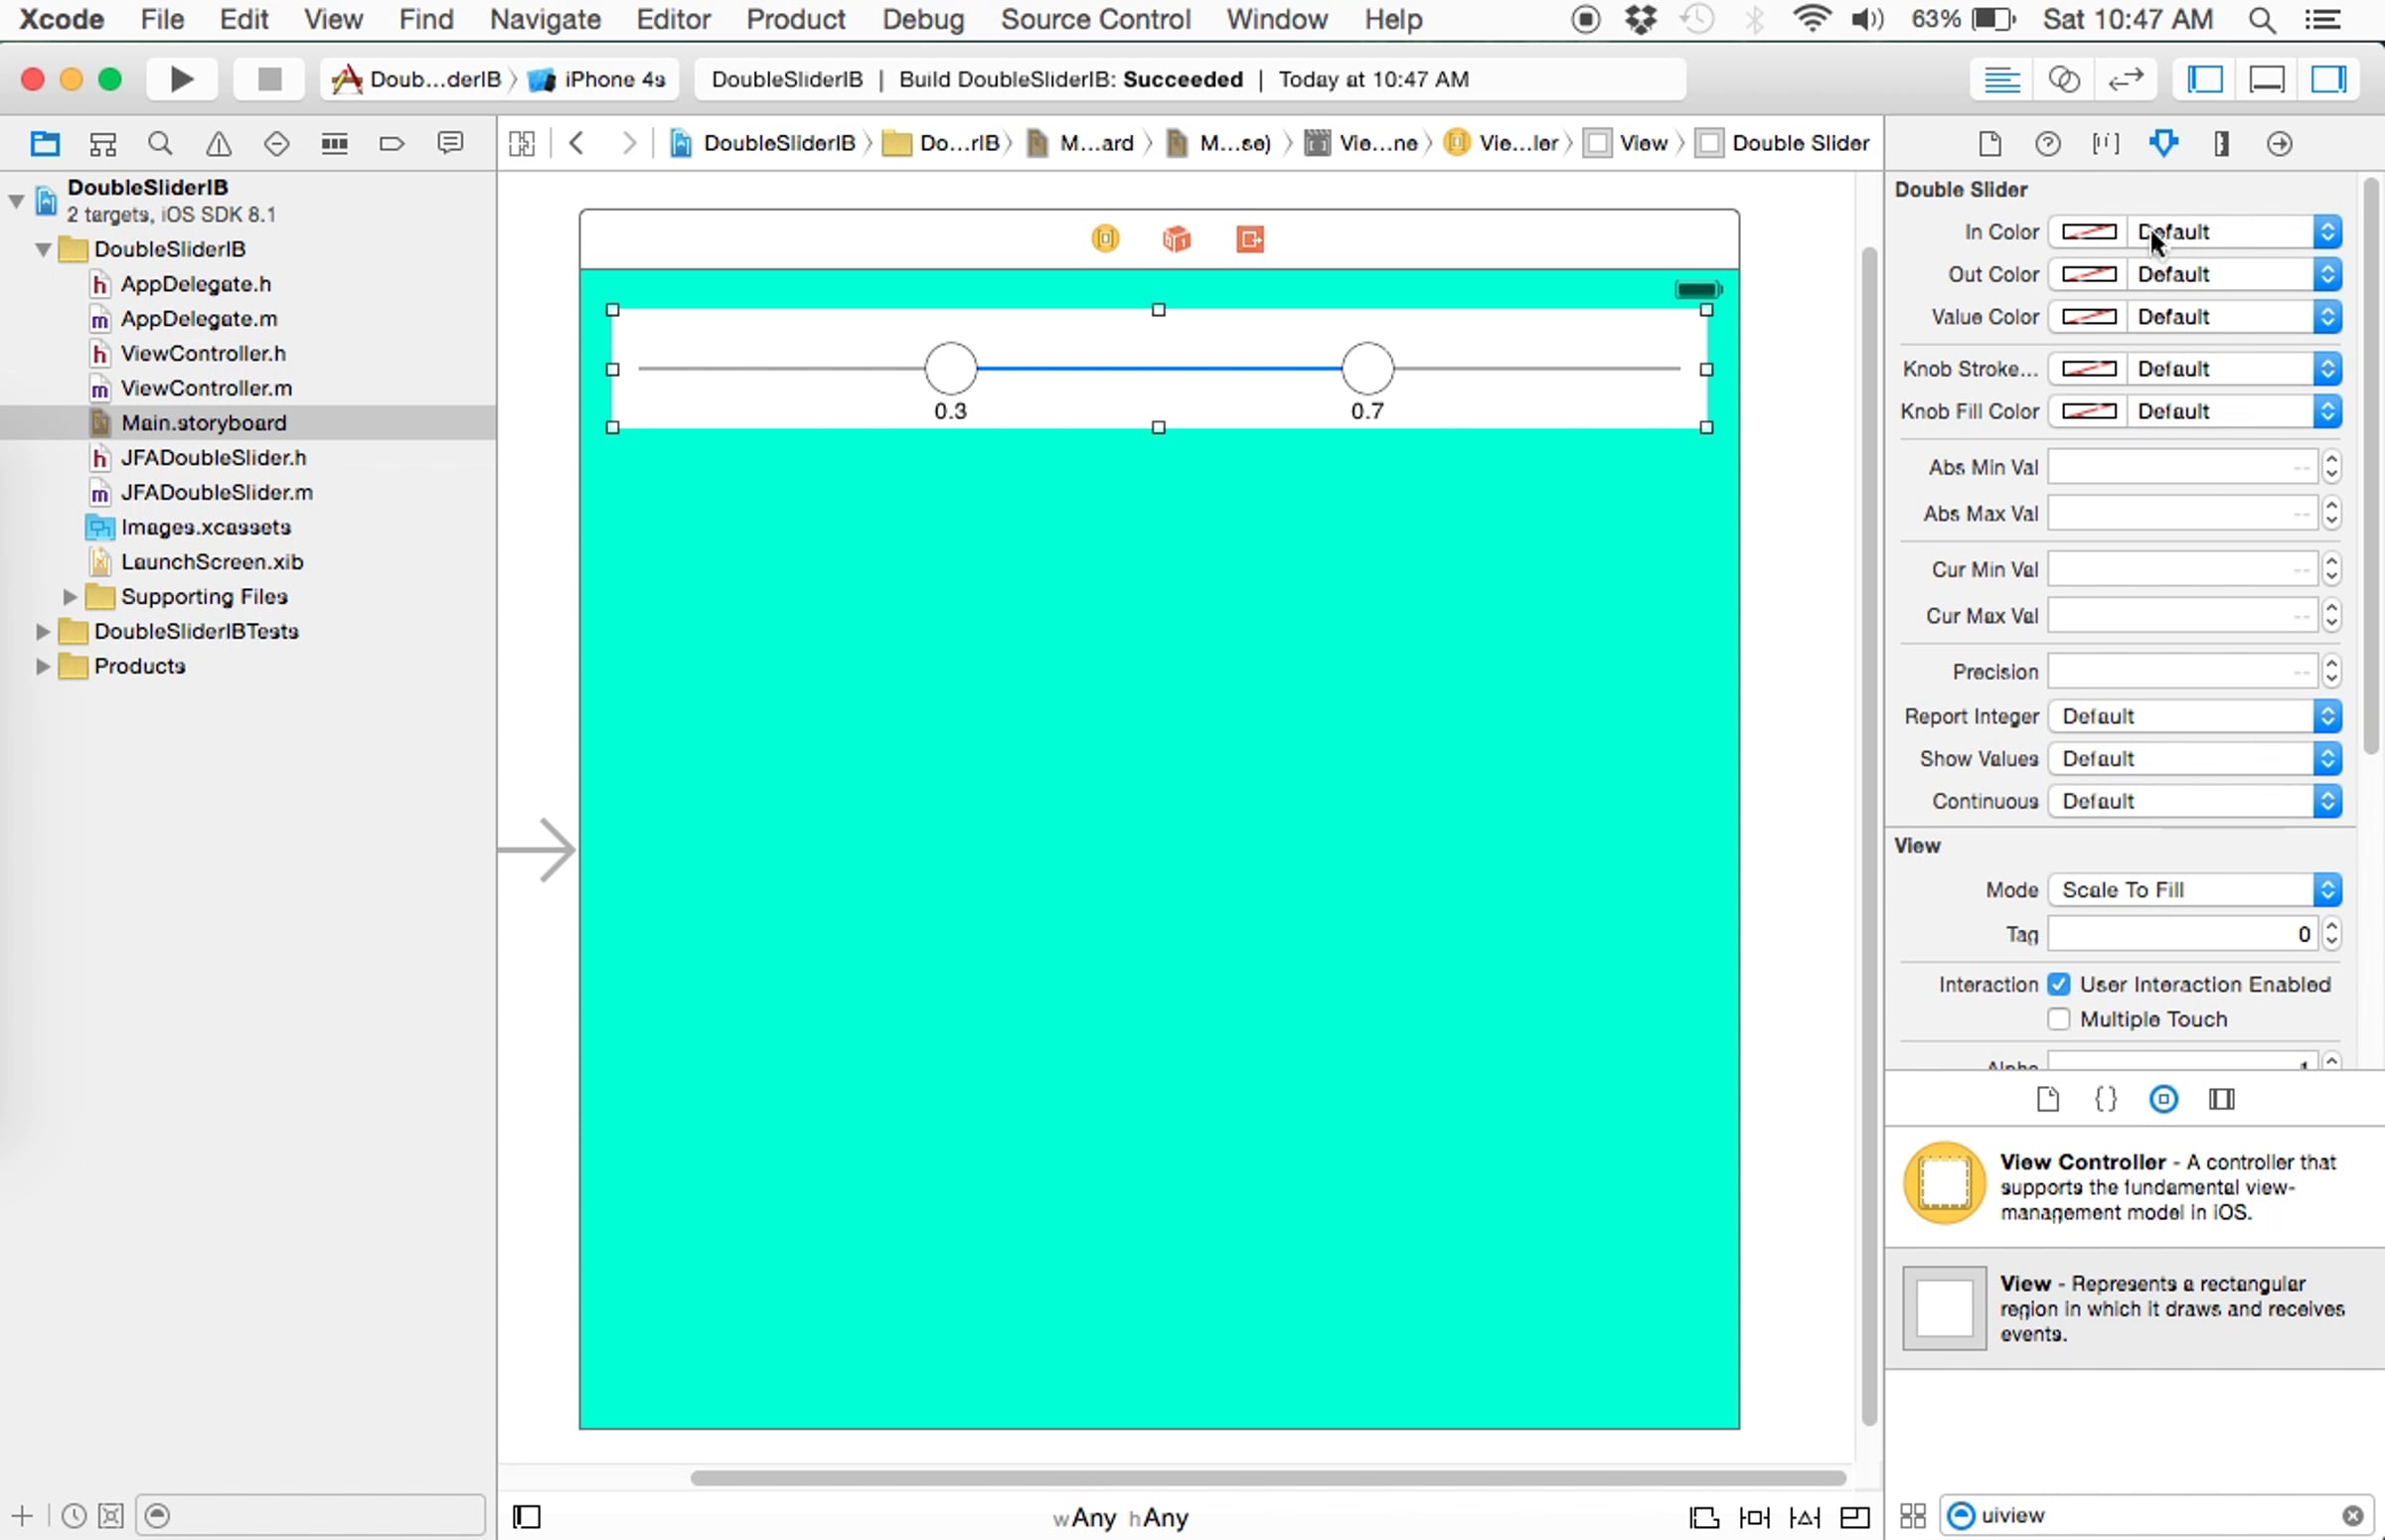Open Spotlight search in the menu bar

point(2262,20)
